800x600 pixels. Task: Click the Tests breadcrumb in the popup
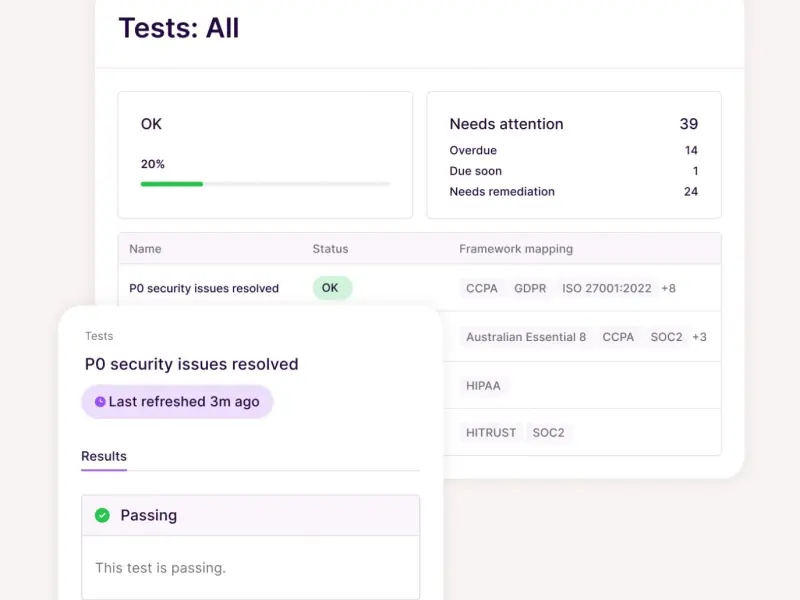[x=99, y=336]
